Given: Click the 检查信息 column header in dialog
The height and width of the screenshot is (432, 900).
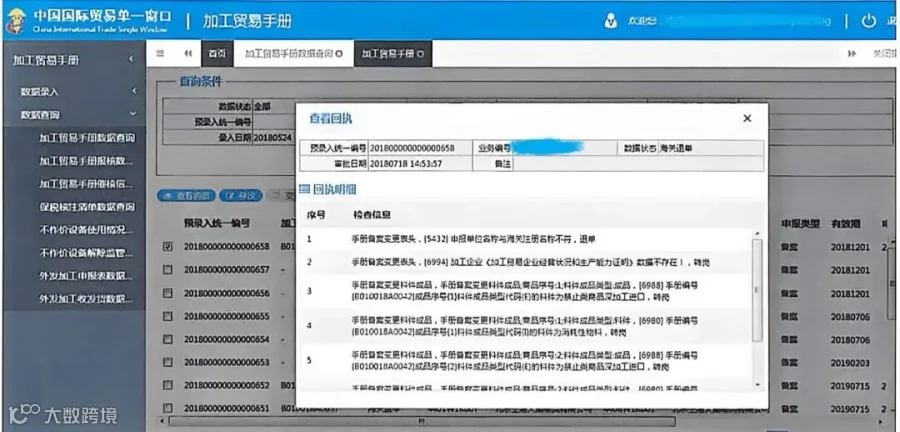Looking at the screenshot, I should [x=372, y=215].
